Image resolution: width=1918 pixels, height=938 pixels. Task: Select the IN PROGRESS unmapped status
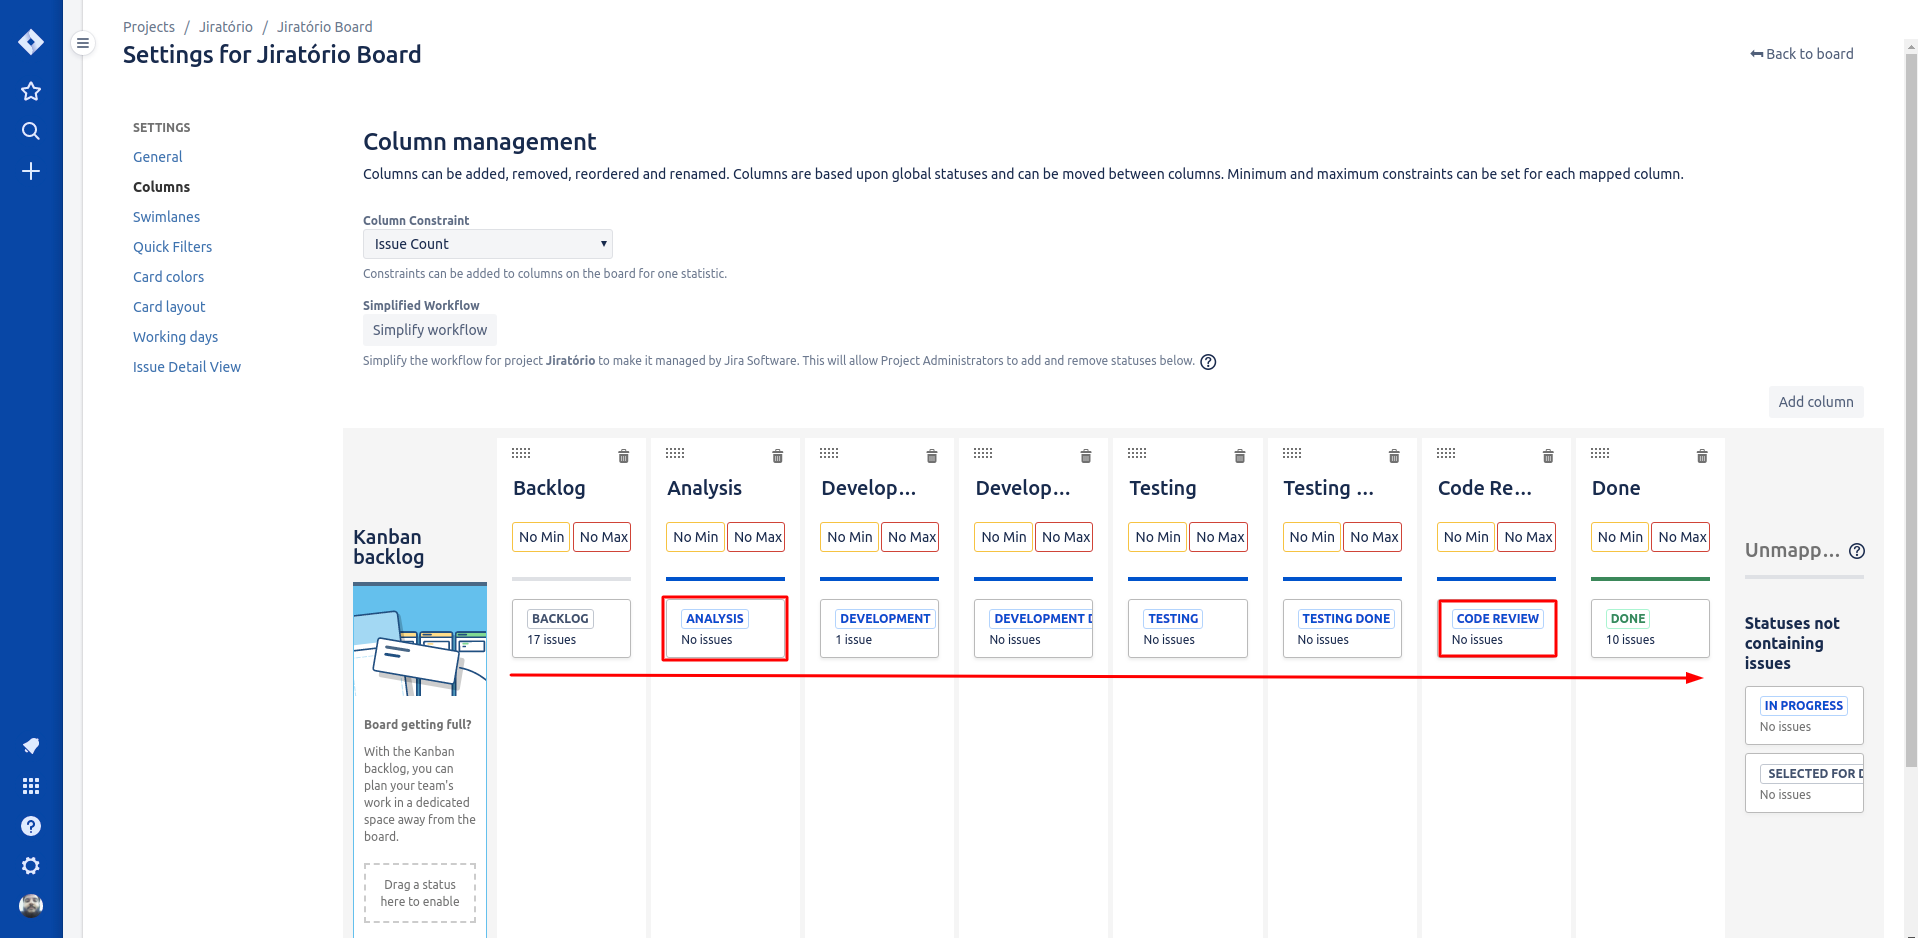[x=1804, y=715]
